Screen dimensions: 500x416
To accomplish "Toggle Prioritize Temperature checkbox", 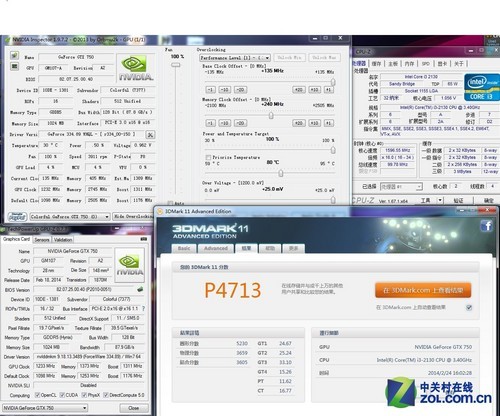I will (x=208, y=157).
